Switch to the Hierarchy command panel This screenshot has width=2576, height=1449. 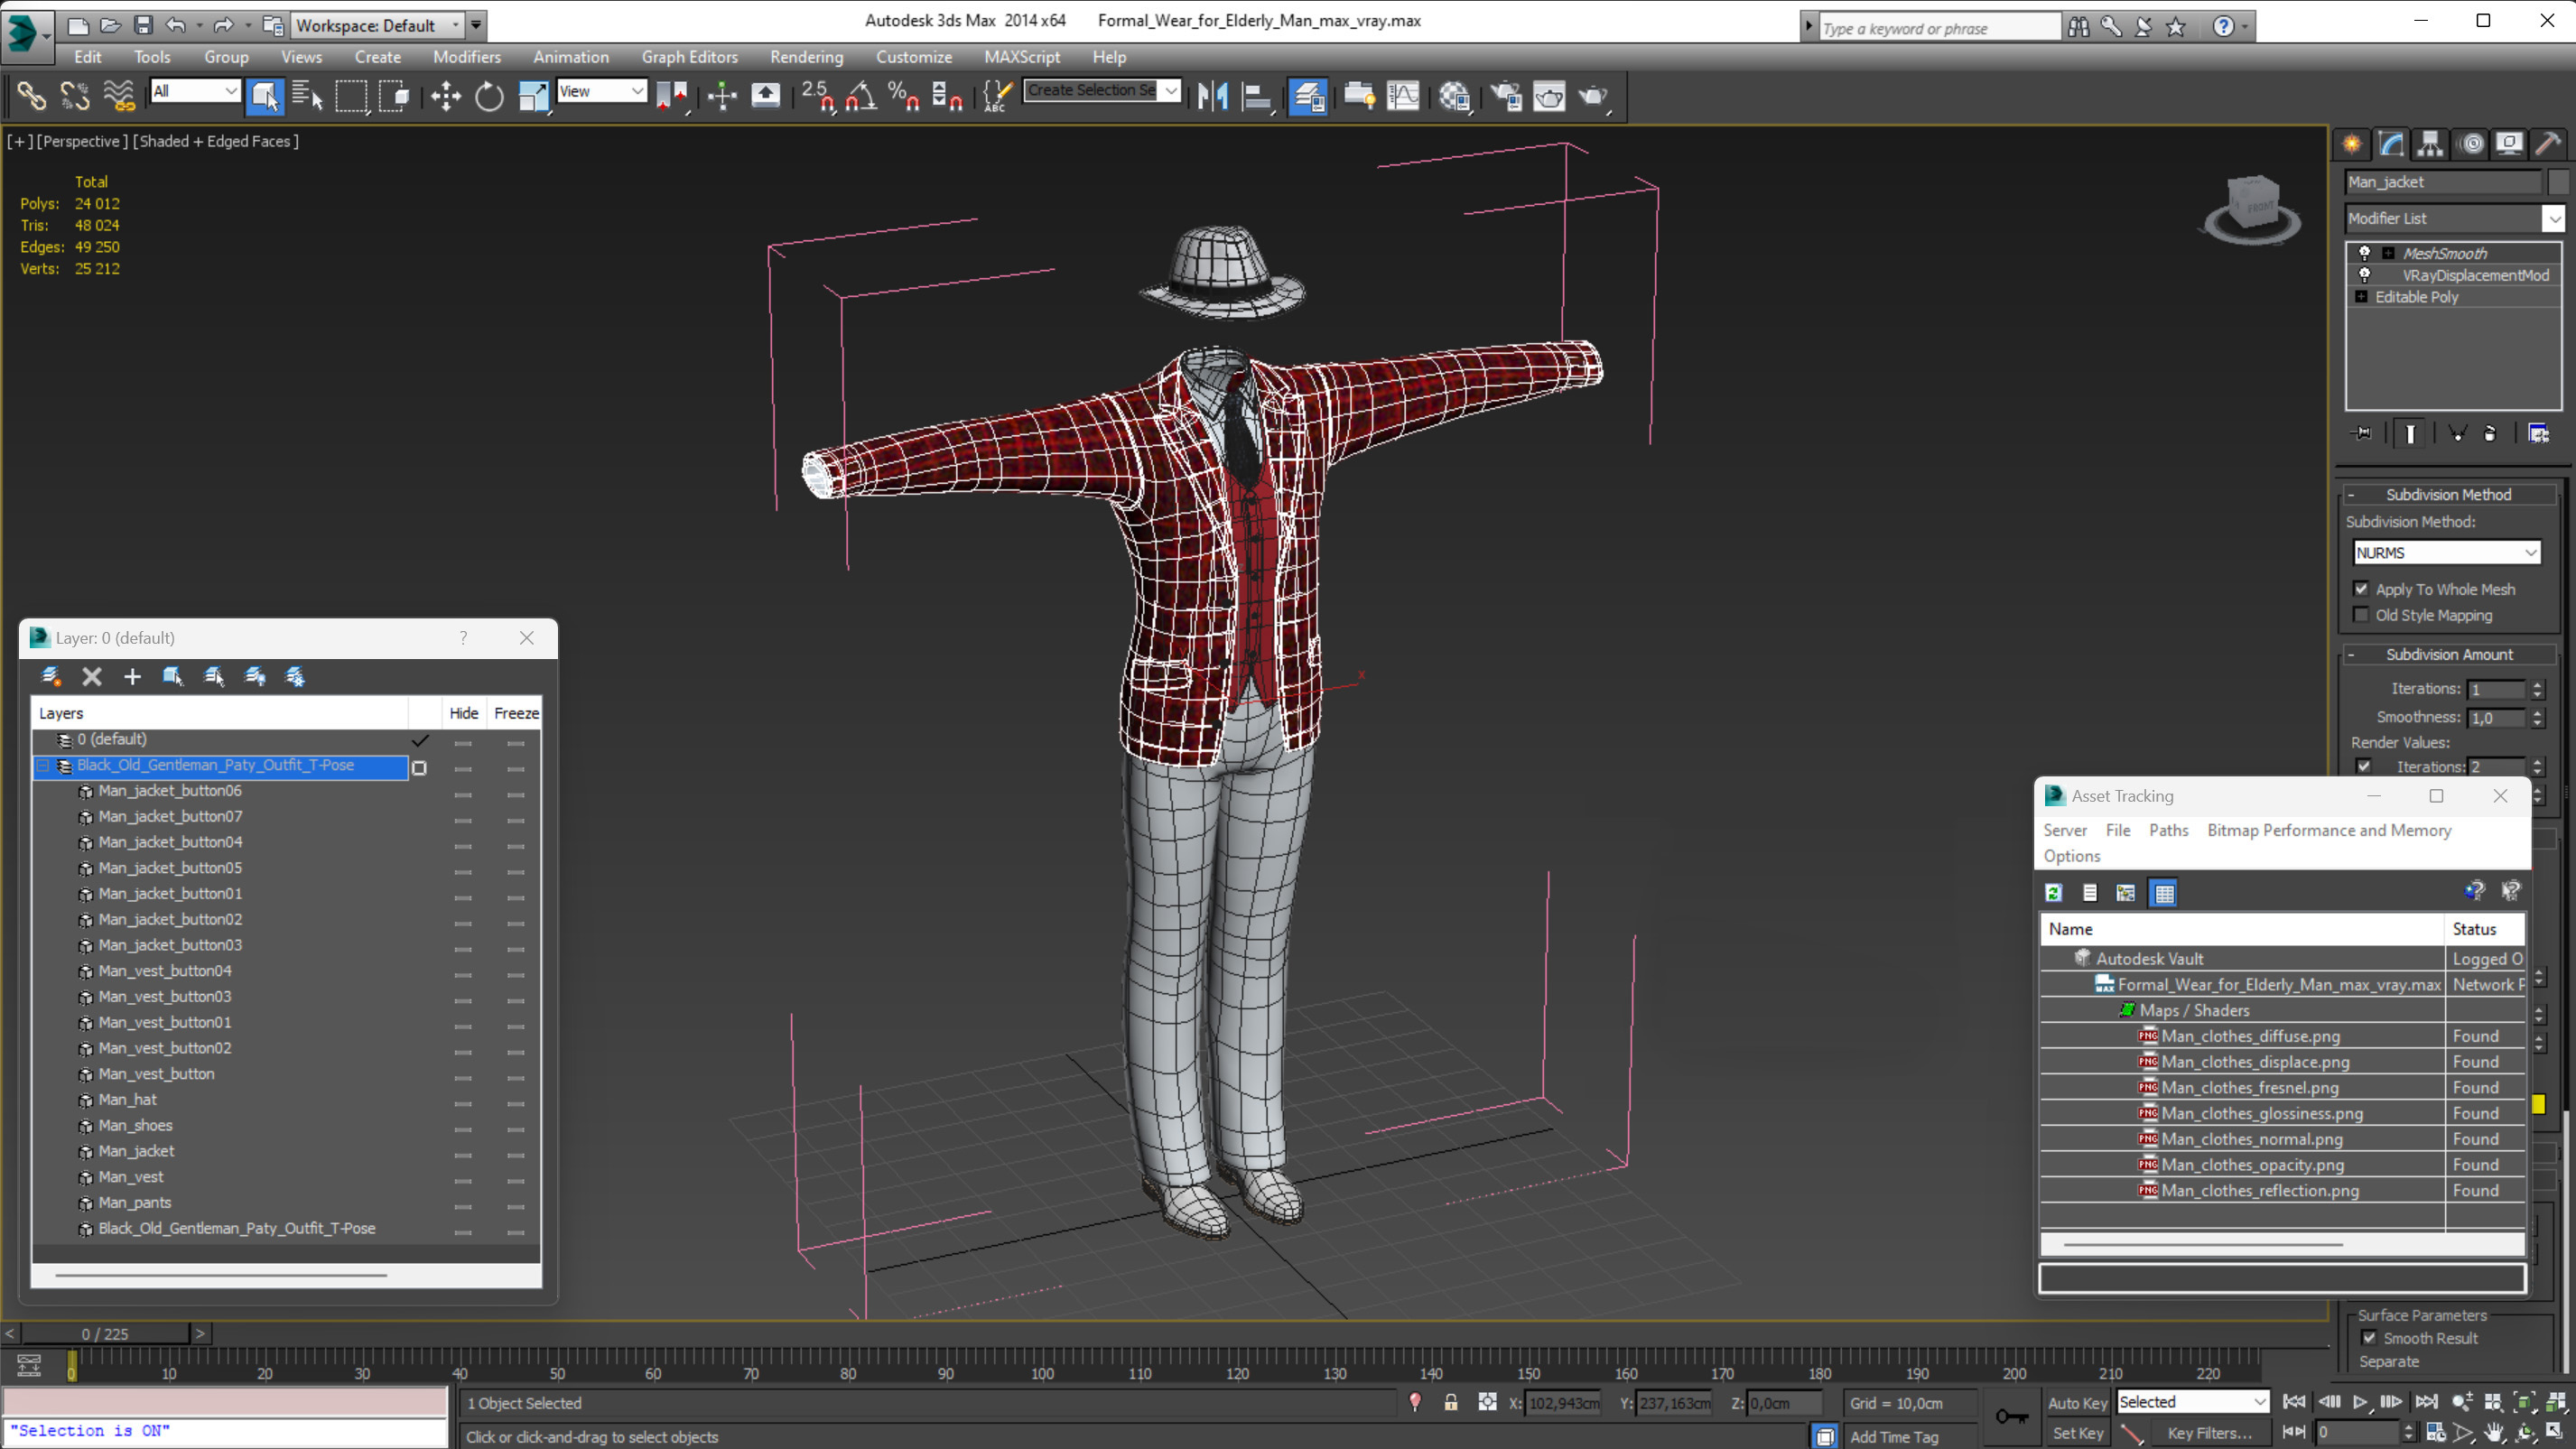click(2430, 143)
